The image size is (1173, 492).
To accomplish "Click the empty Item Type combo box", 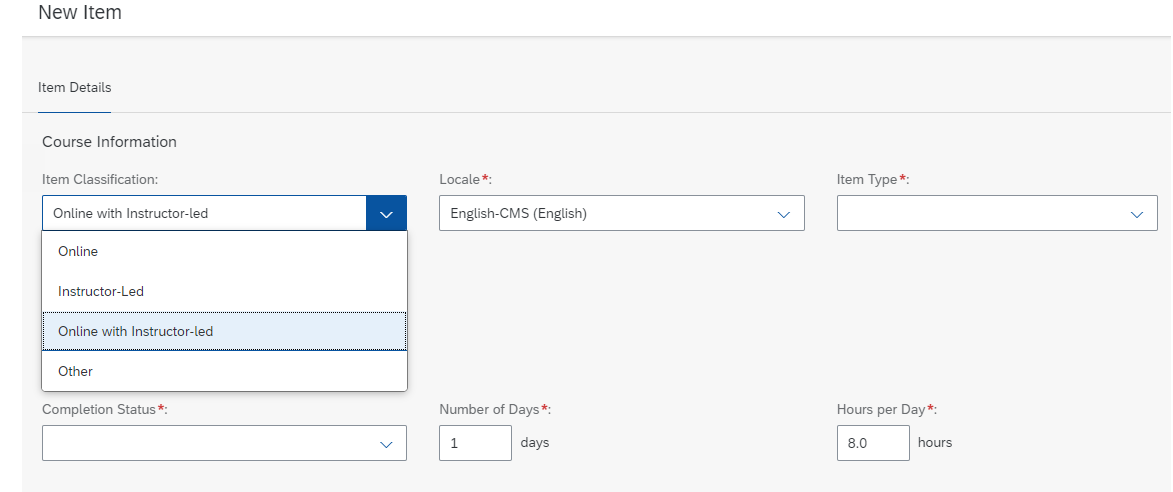I will tap(997, 213).
